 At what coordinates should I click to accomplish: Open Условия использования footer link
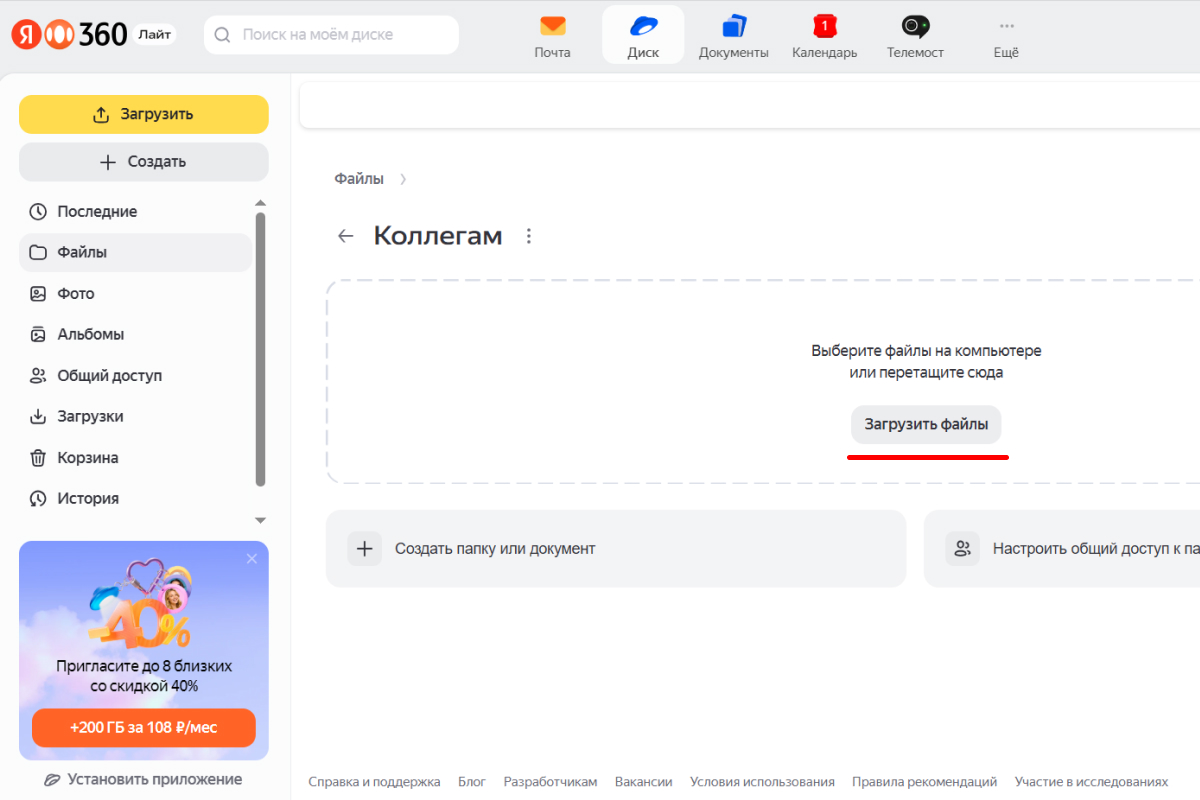(762, 782)
